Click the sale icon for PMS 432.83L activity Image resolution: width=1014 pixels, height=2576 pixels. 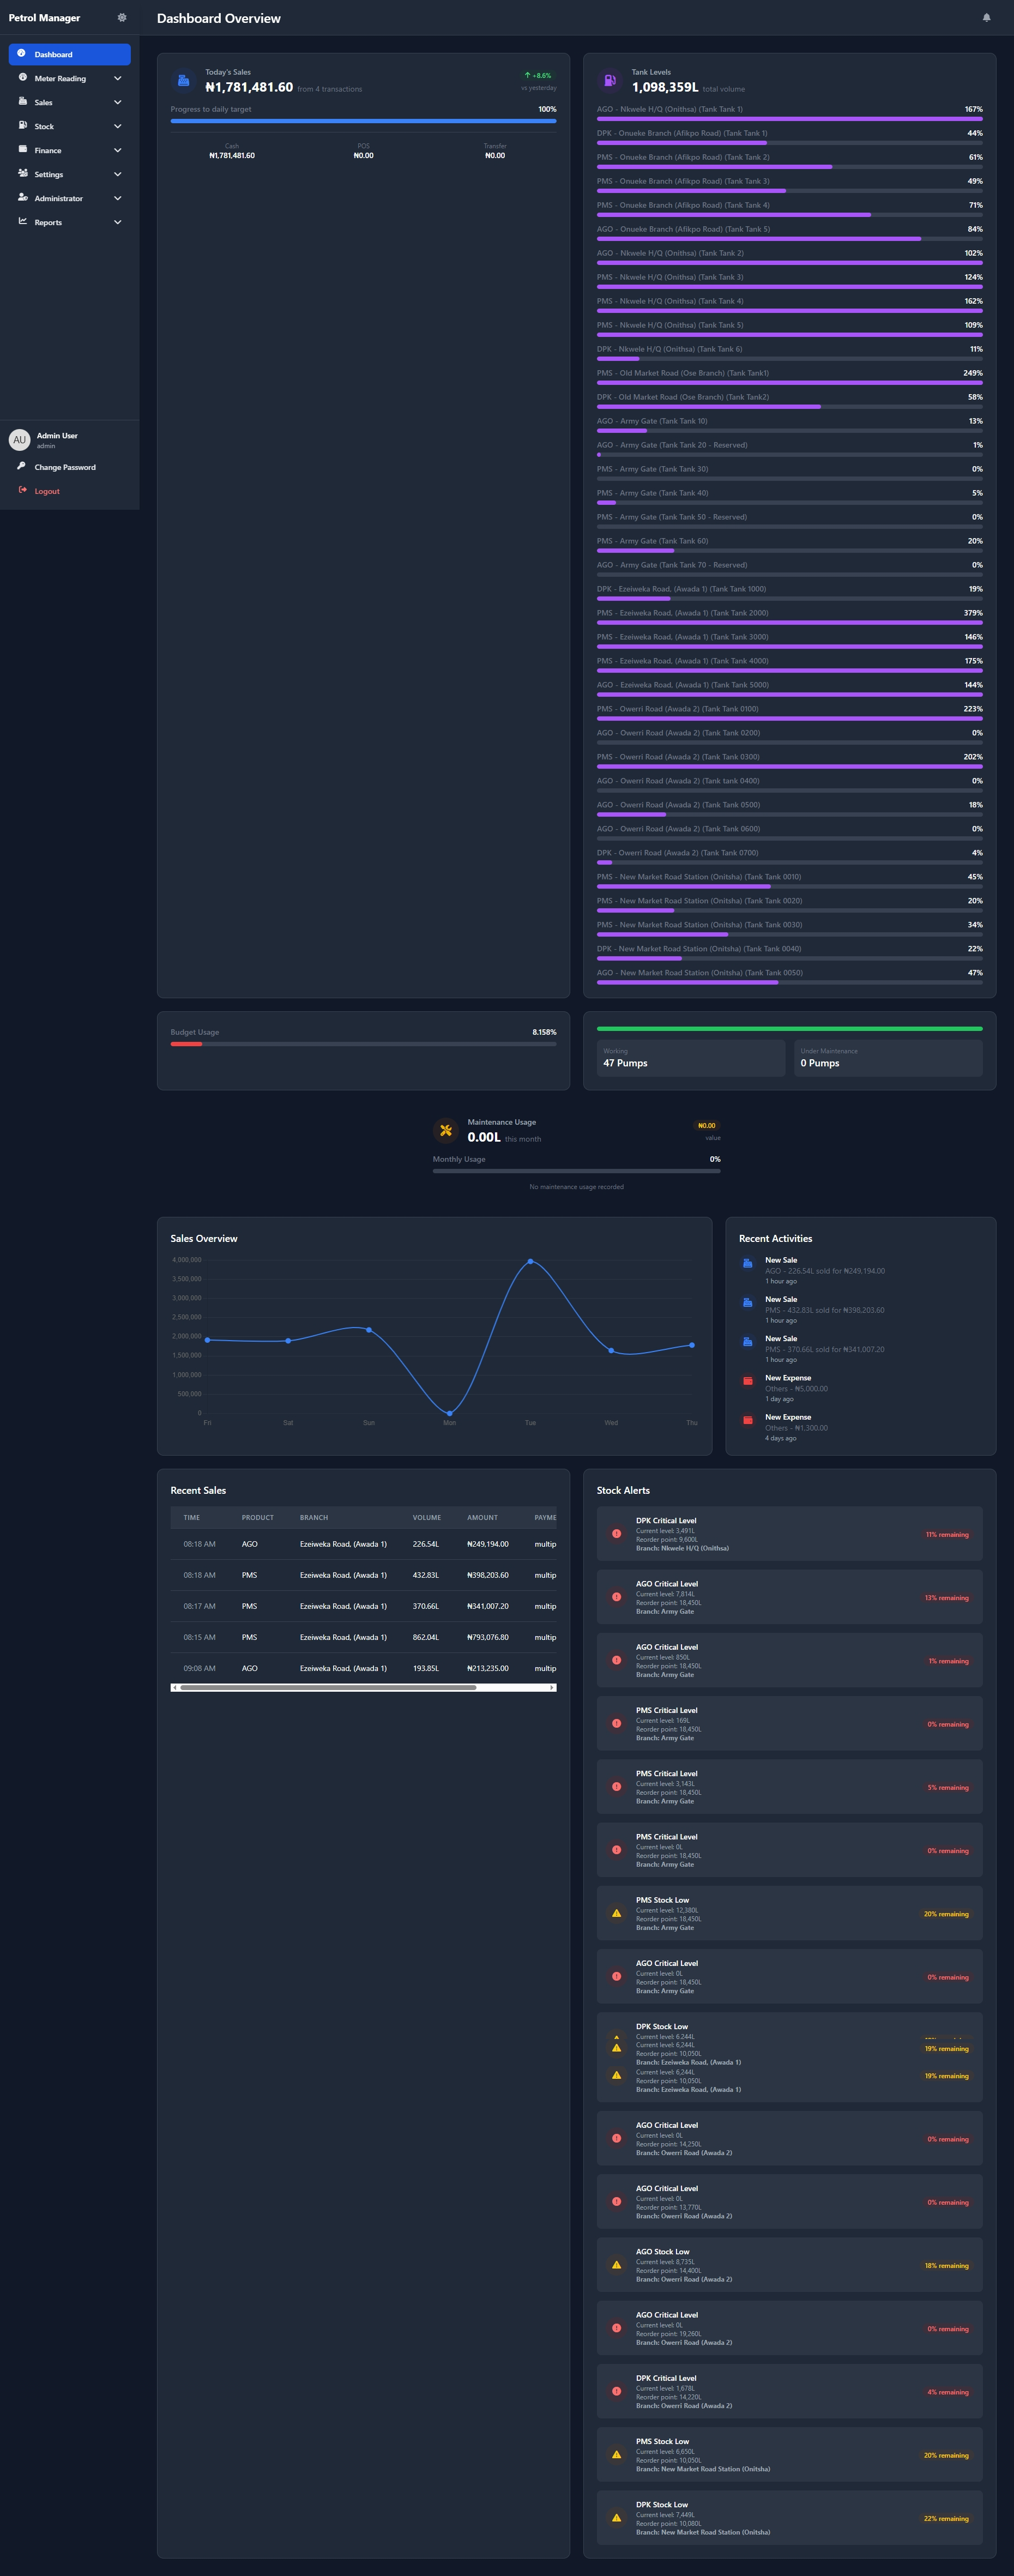[x=747, y=1303]
